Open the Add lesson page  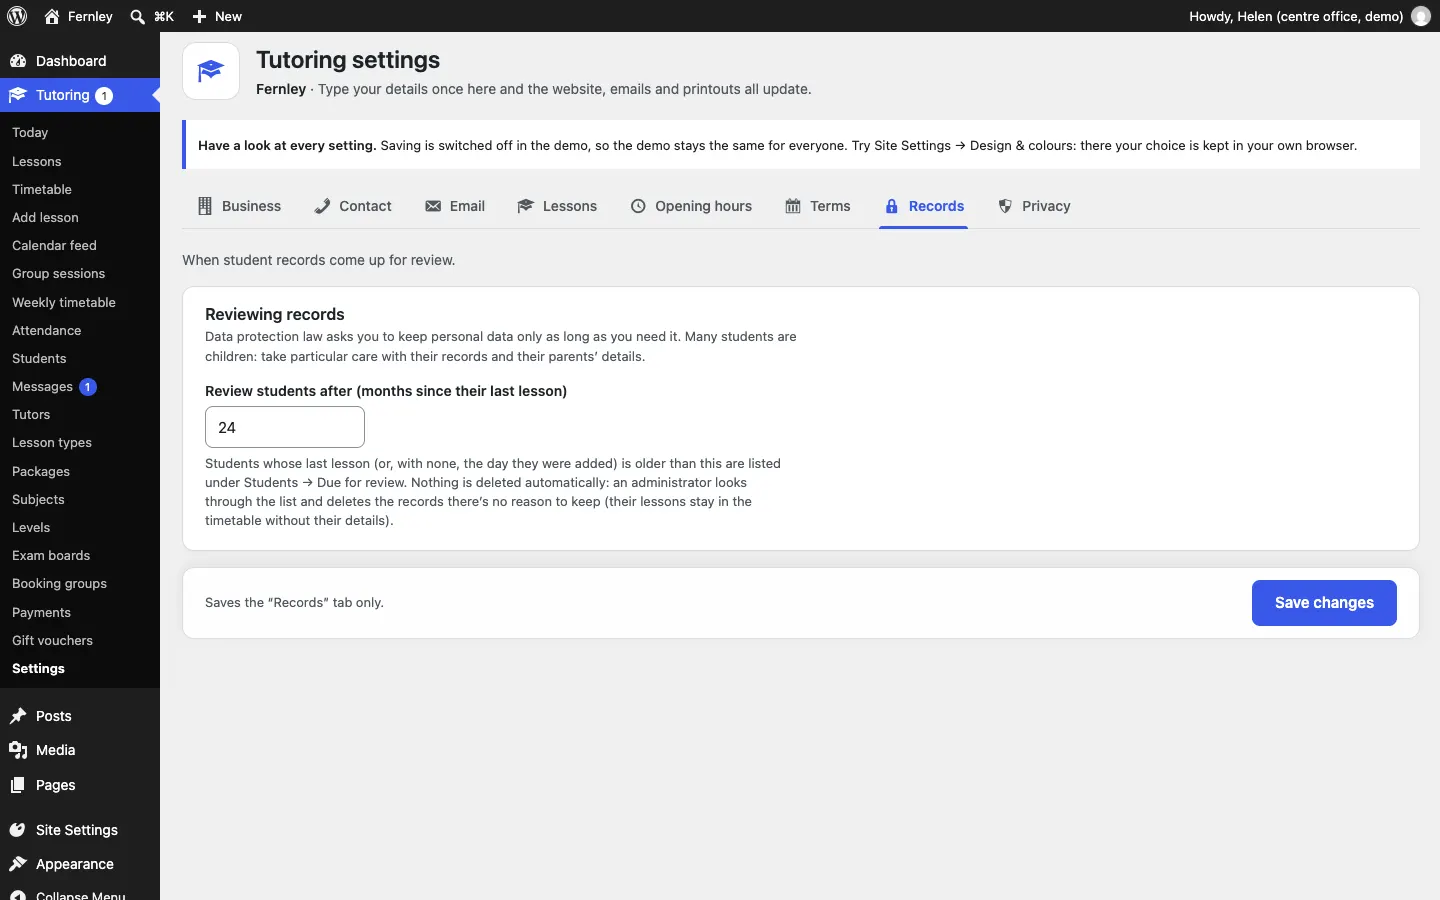coord(45,217)
